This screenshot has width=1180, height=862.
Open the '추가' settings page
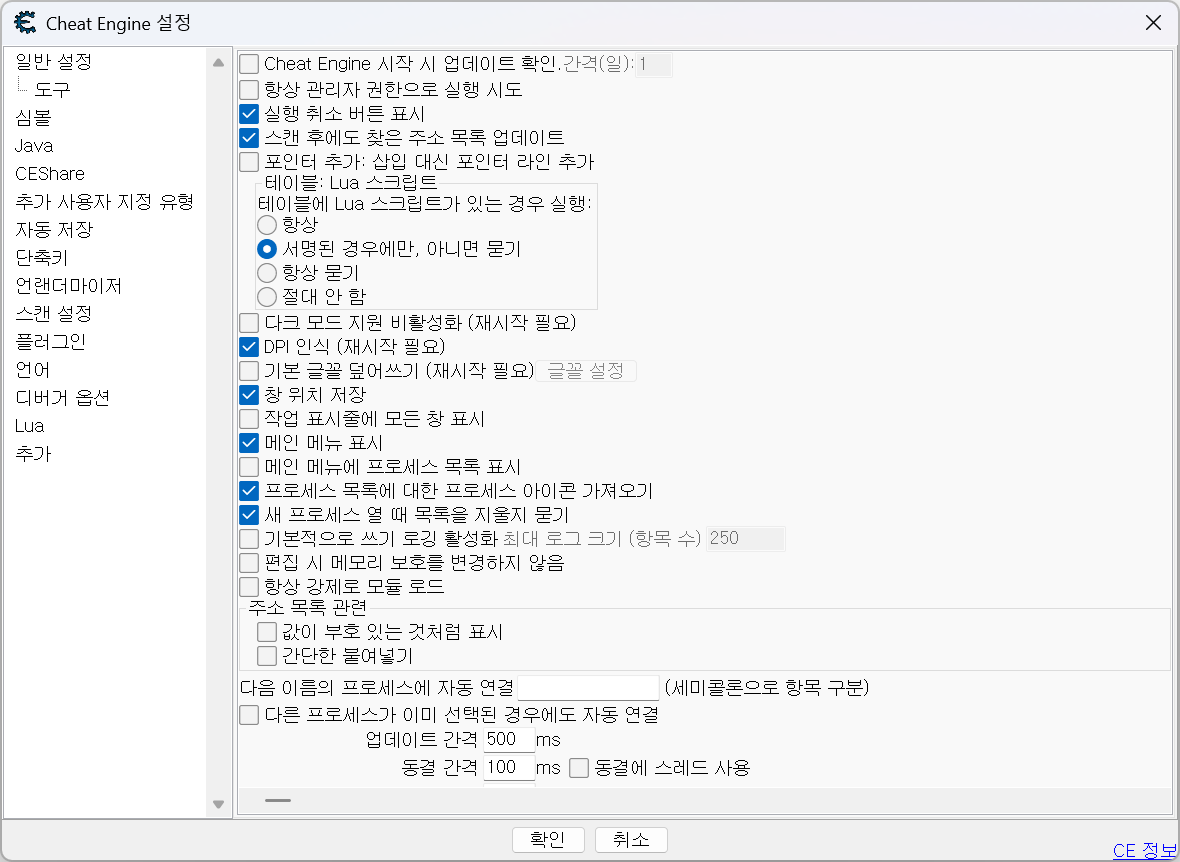(33, 454)
